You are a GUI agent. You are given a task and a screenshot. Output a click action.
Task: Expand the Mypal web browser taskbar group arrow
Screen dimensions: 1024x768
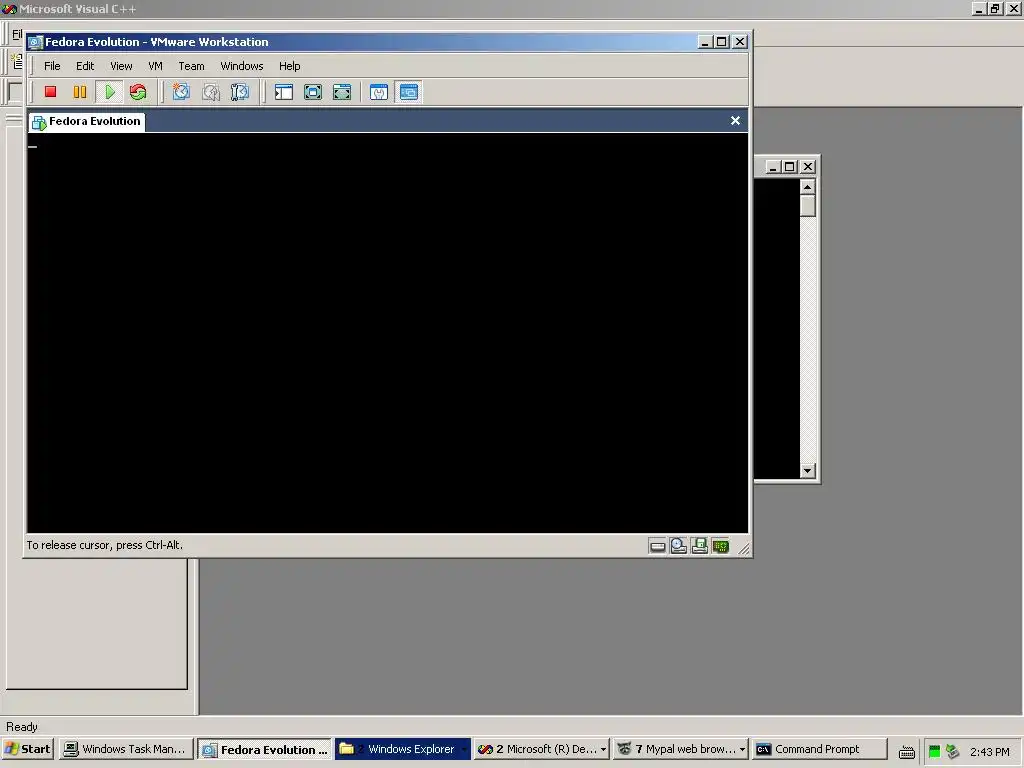743,750
